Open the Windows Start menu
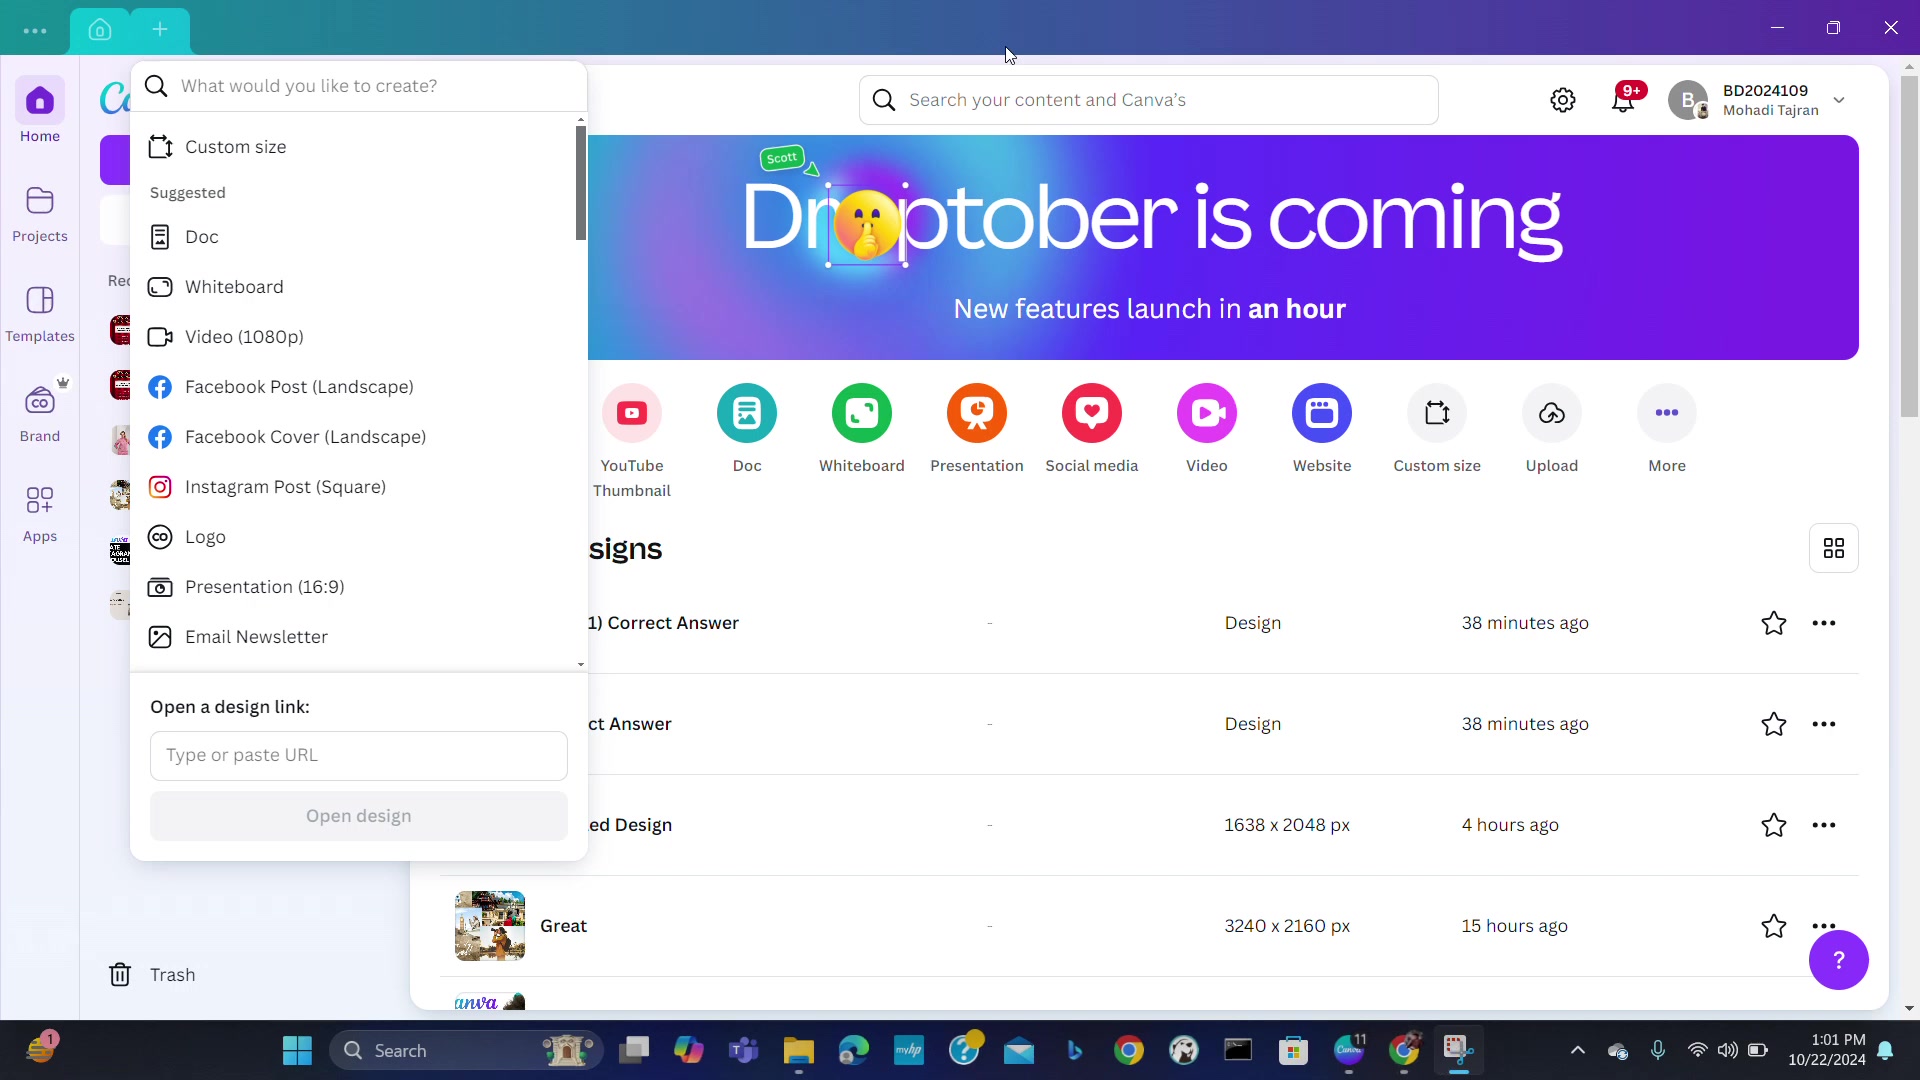 click(297, 1050)
